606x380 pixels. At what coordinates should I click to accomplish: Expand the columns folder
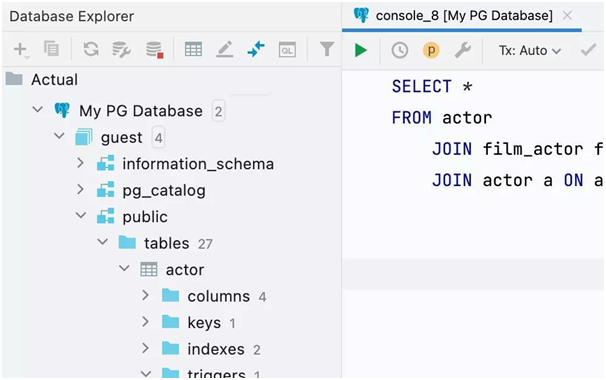pyautogui.click(x=145, y=295)
